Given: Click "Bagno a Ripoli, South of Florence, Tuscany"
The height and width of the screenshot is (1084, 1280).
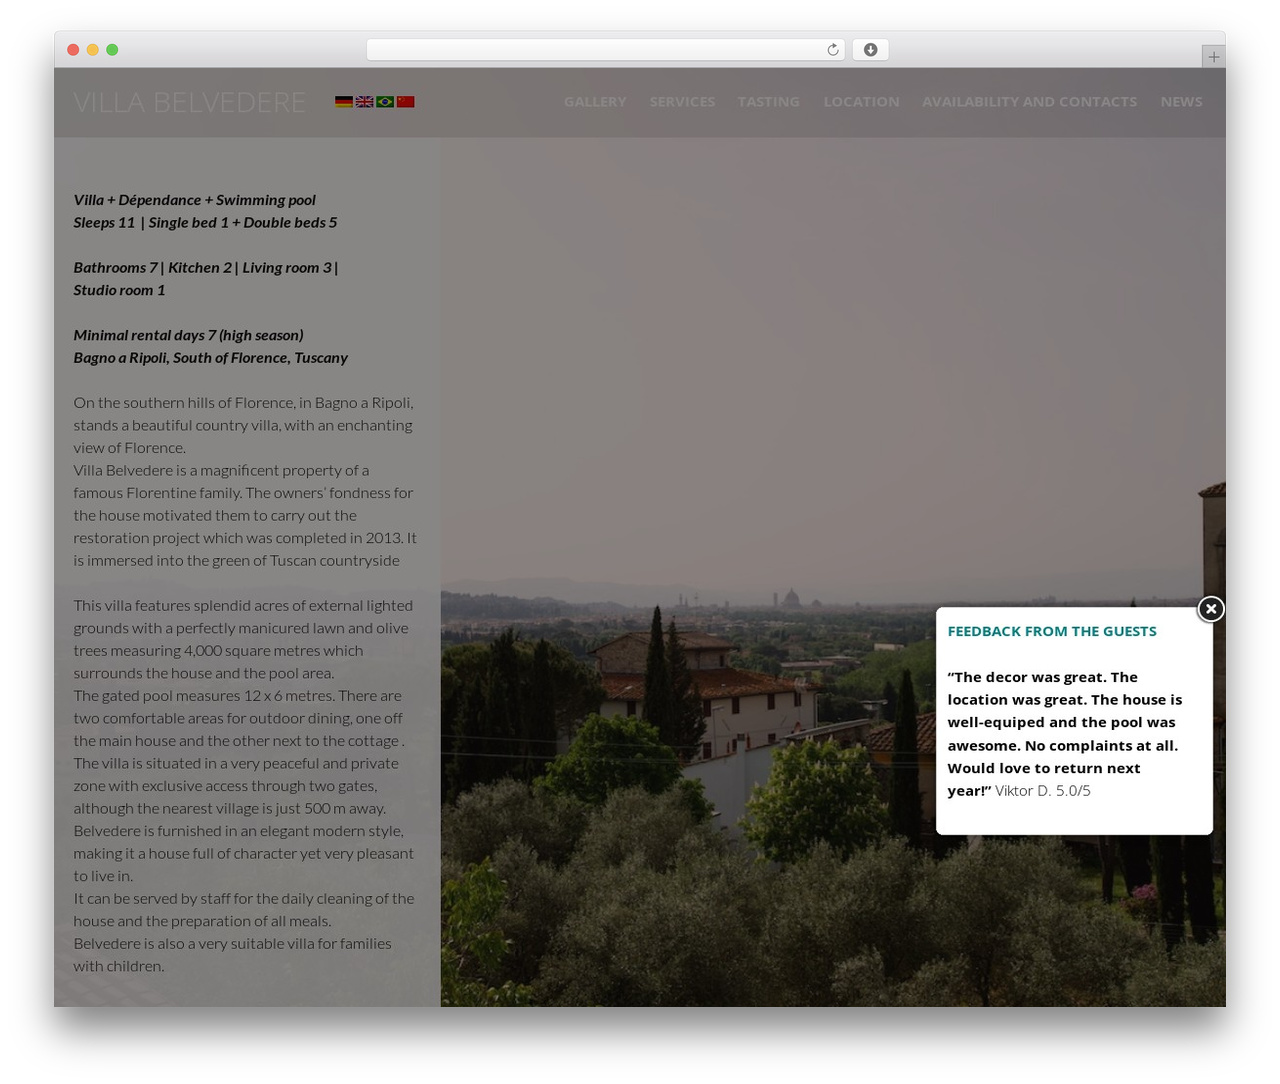Looking at the screenshot, I should click(x=210, y=358).
